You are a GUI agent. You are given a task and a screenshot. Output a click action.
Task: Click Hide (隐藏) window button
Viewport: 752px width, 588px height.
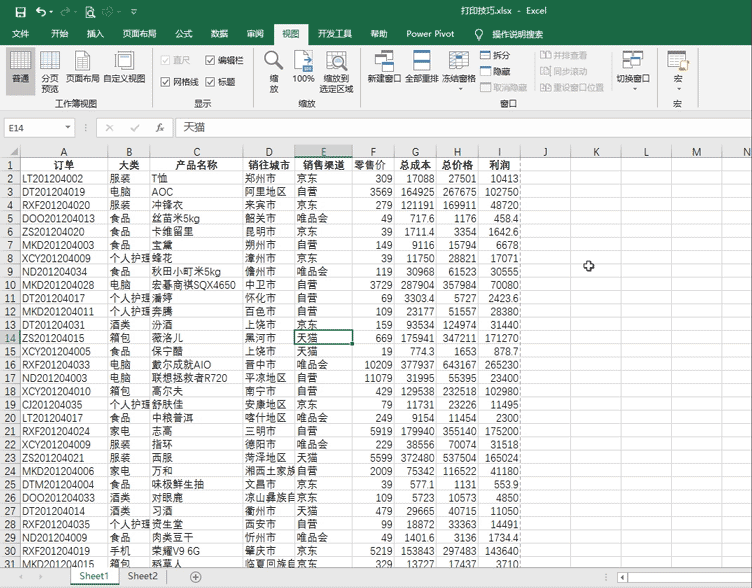pyautogui.click(x=495, y=71)
